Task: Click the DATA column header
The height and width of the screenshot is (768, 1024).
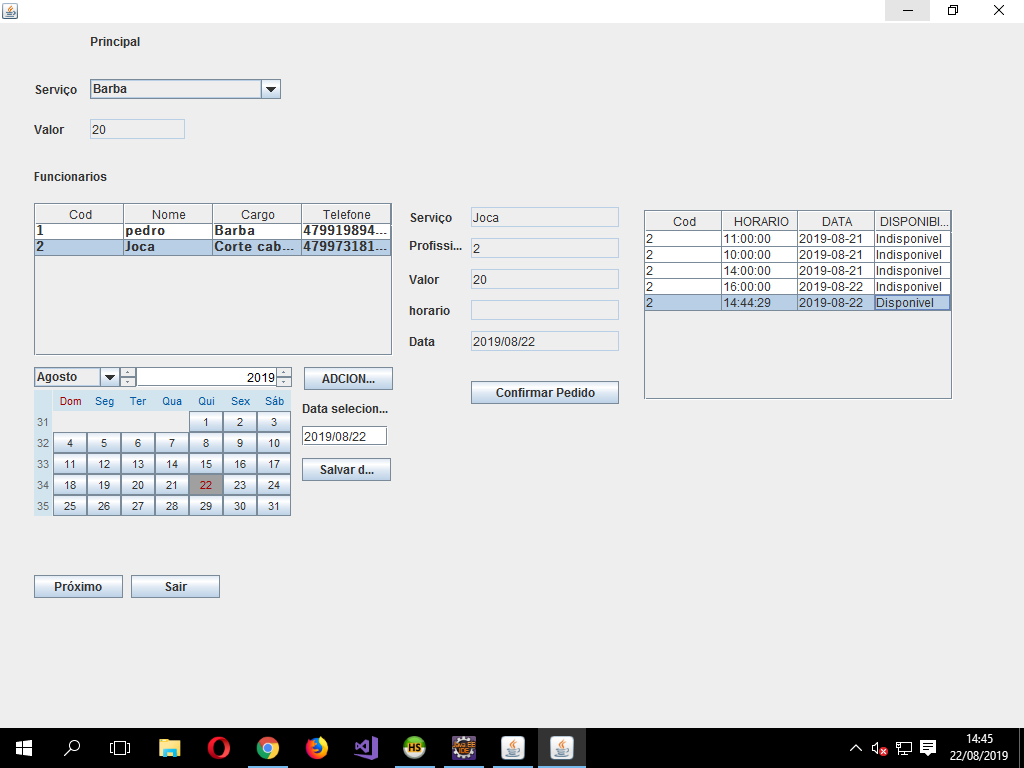Action: (836, 221)
